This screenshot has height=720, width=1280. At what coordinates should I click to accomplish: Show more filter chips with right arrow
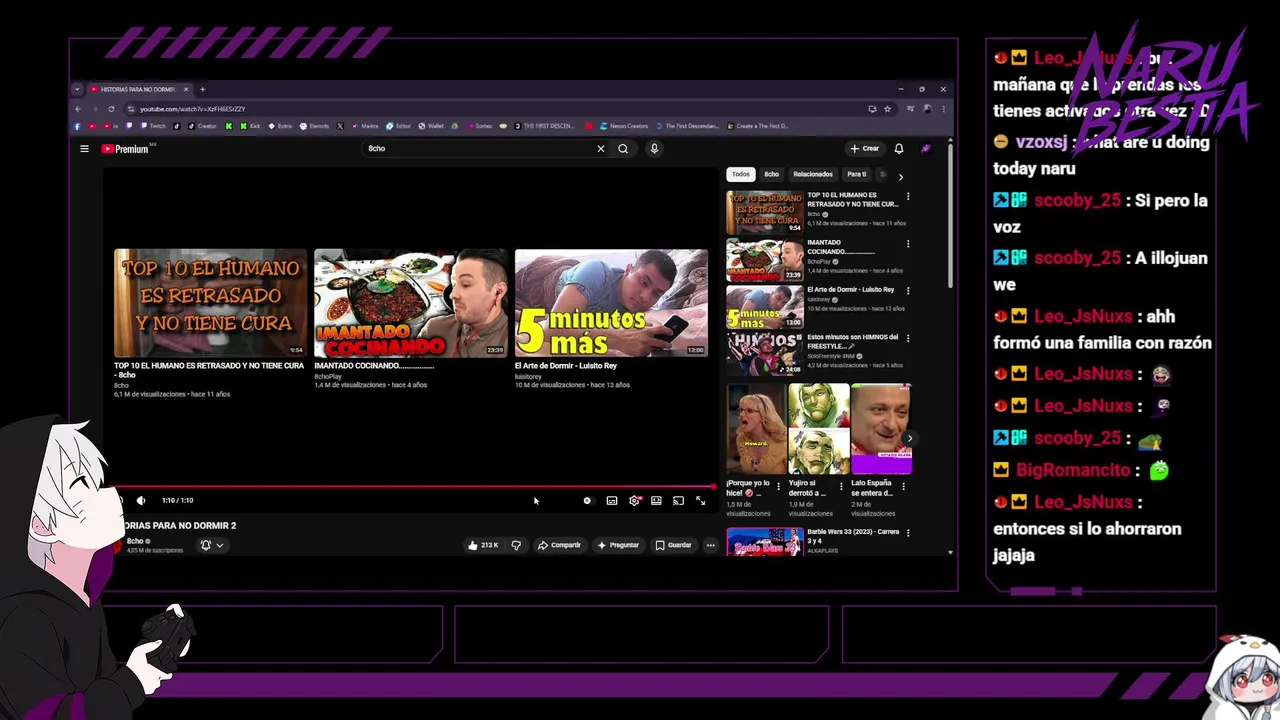(x=900, y=176)
